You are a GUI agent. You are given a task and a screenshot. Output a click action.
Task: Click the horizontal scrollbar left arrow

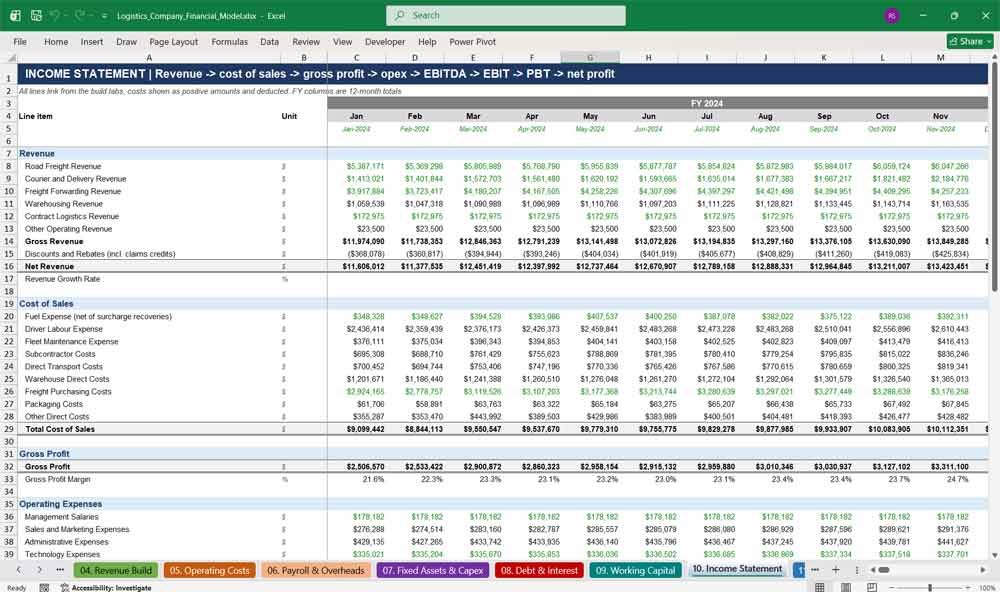[872, 570]
